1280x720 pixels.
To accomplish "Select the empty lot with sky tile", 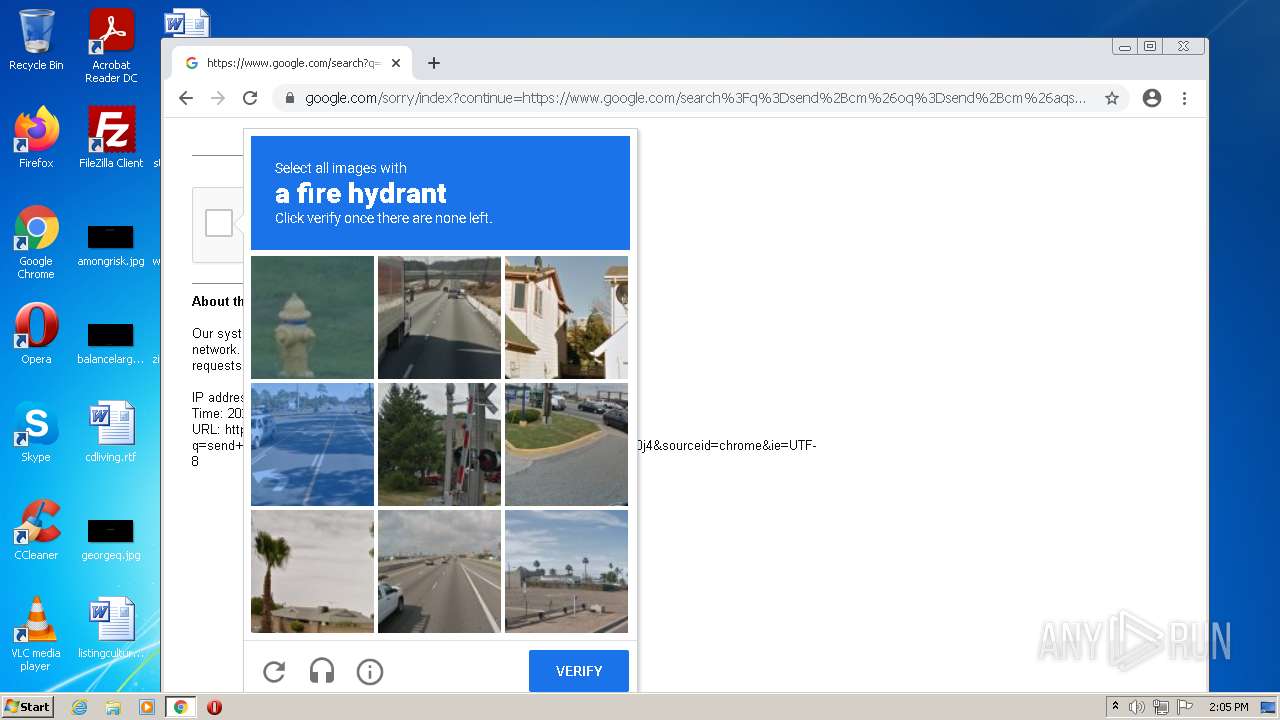I will tap(566, 571).
